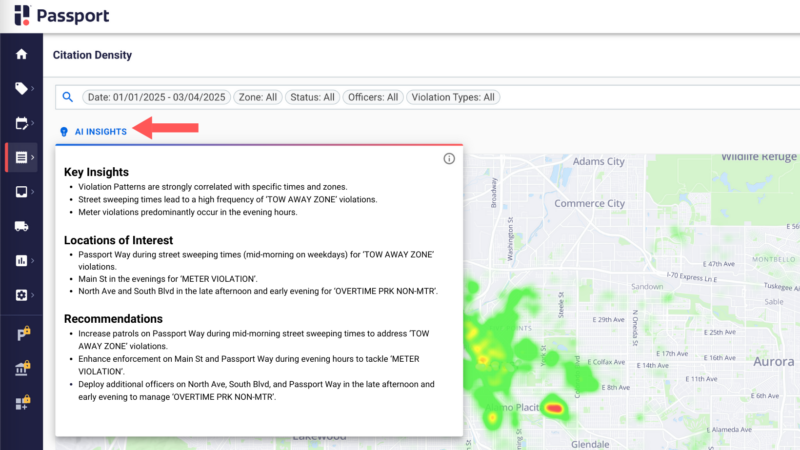The width and height of the screenshot is (800, 450).
Task: Click the locked add-apps grid icon
Action: click(21, 404)
